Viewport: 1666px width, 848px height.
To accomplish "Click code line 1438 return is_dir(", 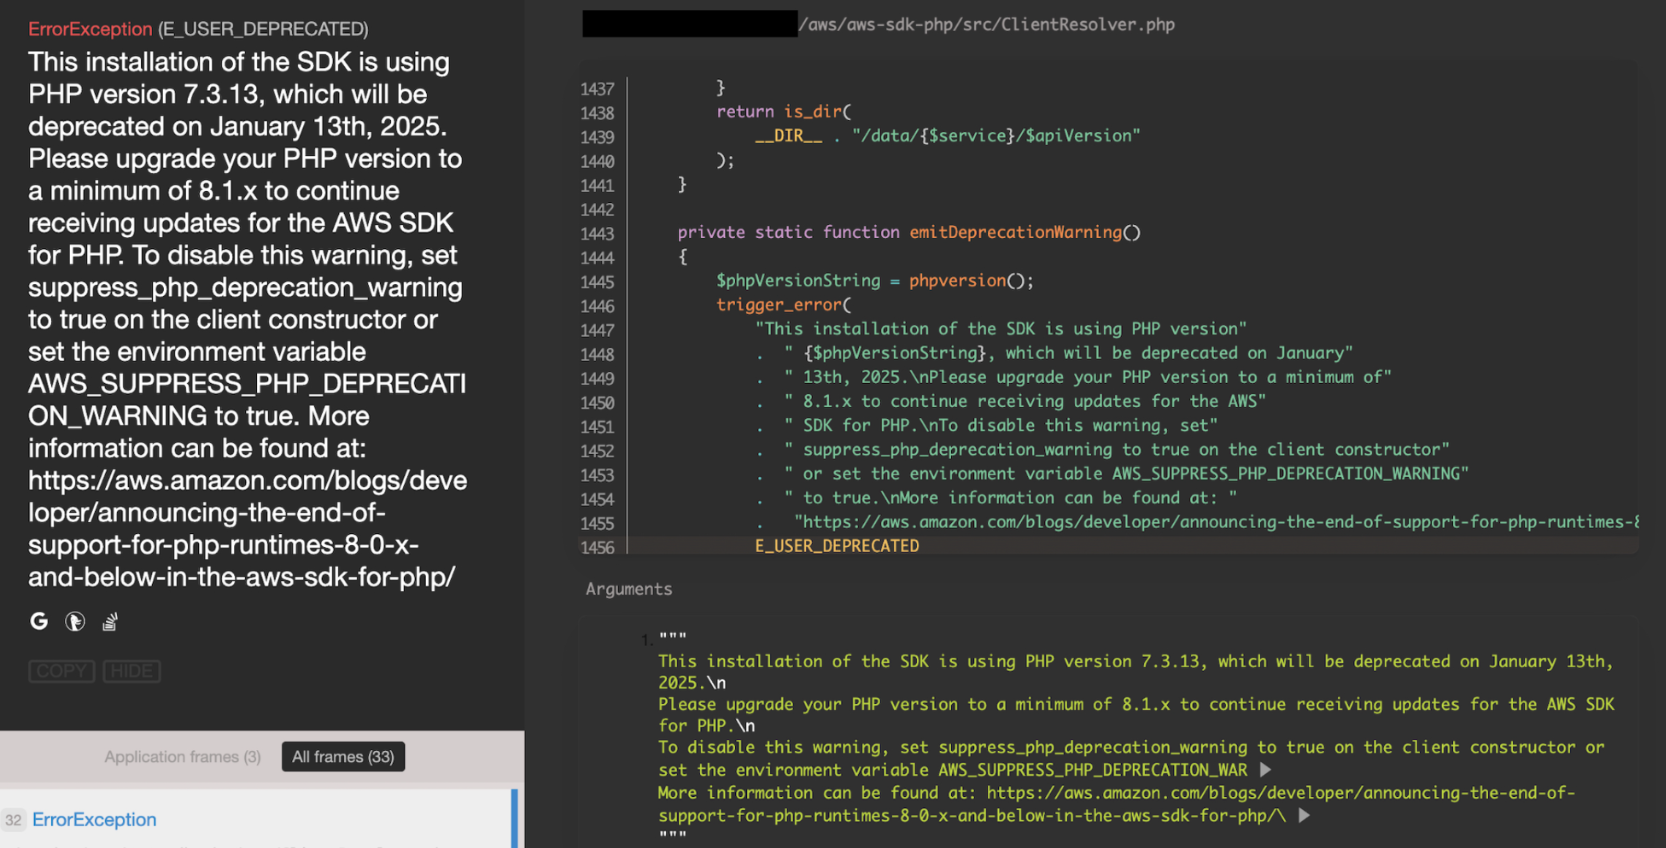I will coord(784,112).
